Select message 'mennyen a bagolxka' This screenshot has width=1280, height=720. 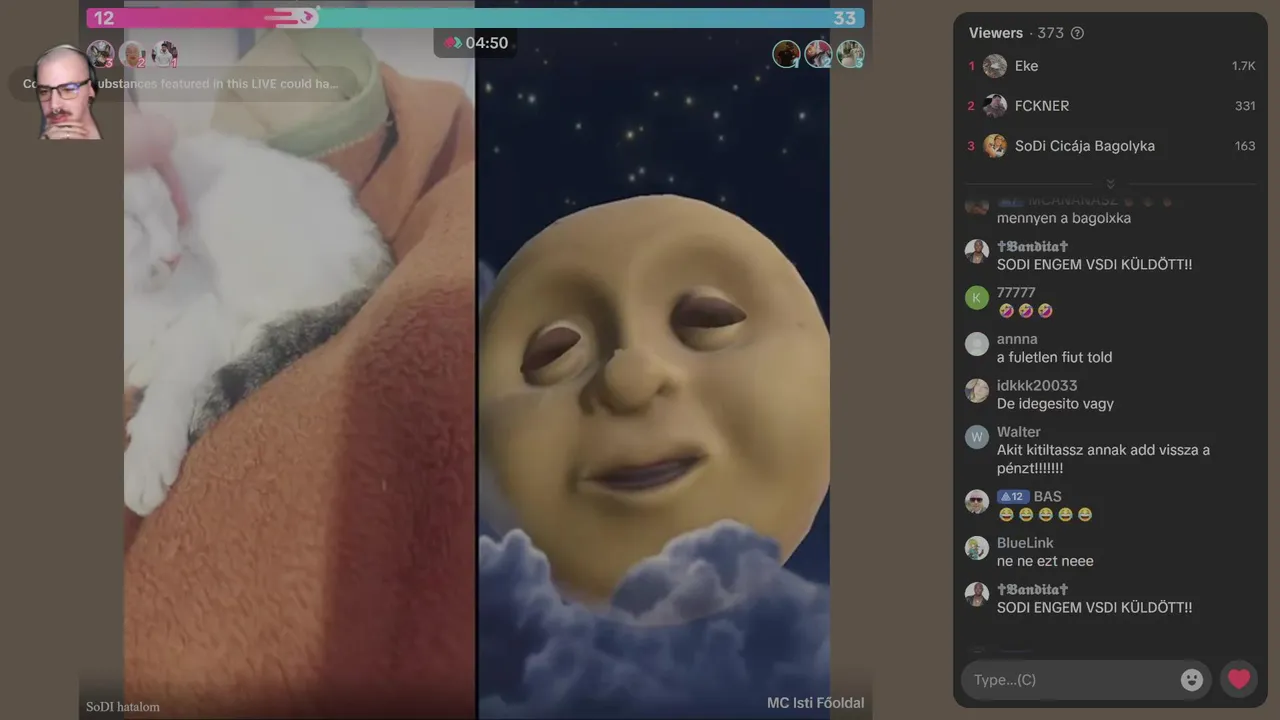1064,218
